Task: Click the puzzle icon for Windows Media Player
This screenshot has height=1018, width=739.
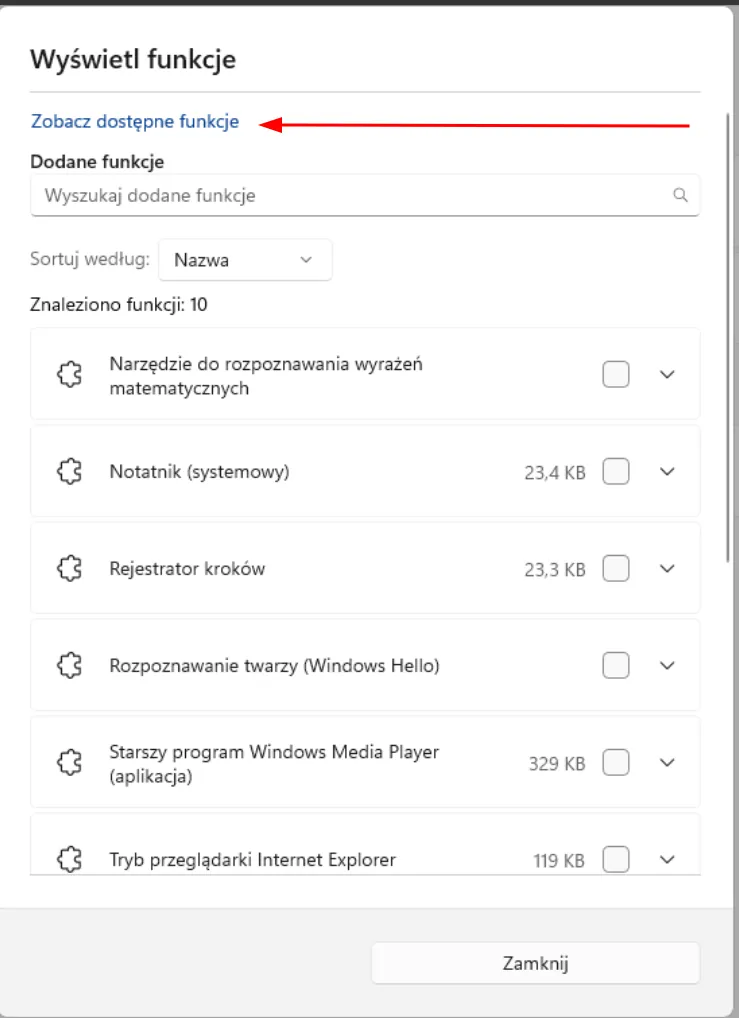Action: (x=69, y=763)
